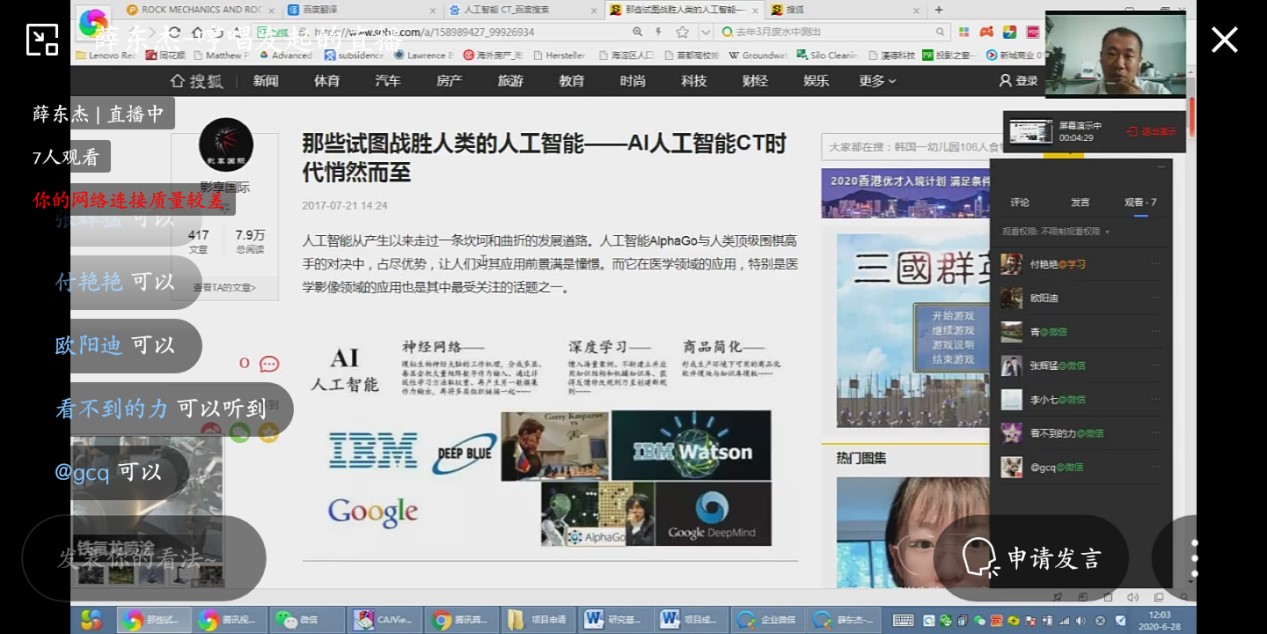Close the livestream with the X icon
Image resolution: width=1267 pixels, height=634 pixels.
(x=1224, y=39)
